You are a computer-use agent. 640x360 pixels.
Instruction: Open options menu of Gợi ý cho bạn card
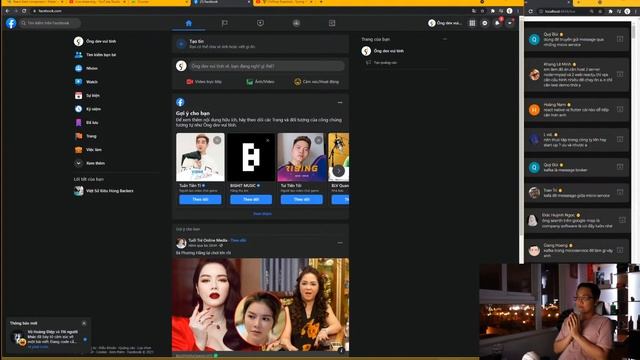(340, 102)
